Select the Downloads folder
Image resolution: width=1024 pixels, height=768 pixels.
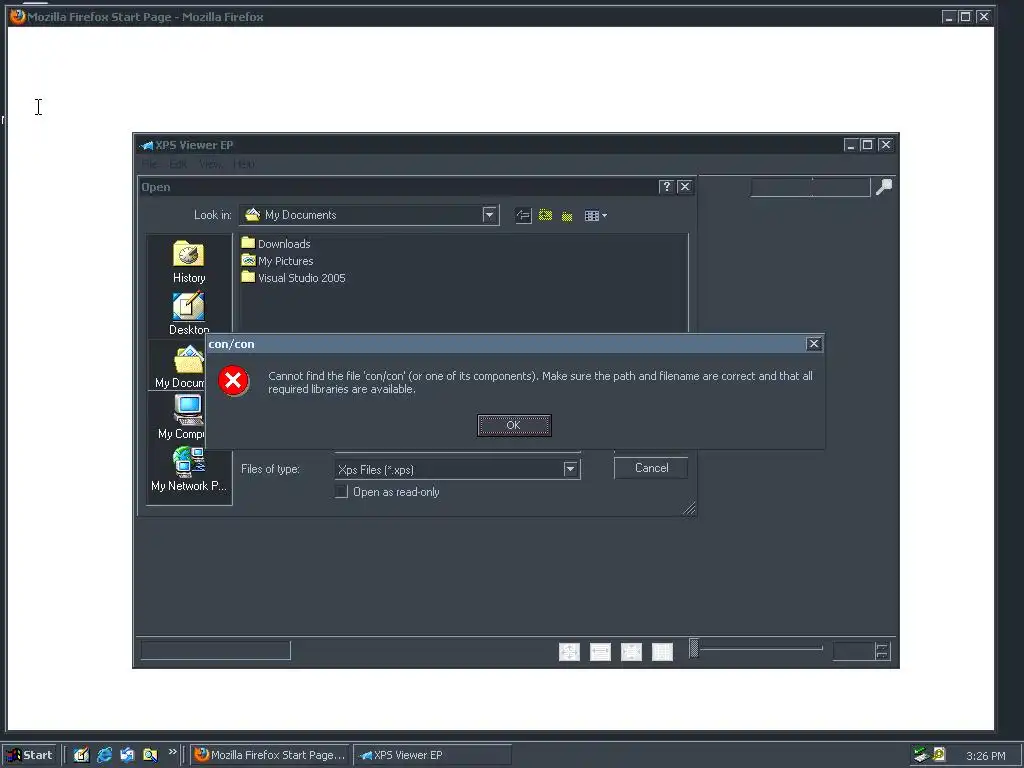coord(276,244)
